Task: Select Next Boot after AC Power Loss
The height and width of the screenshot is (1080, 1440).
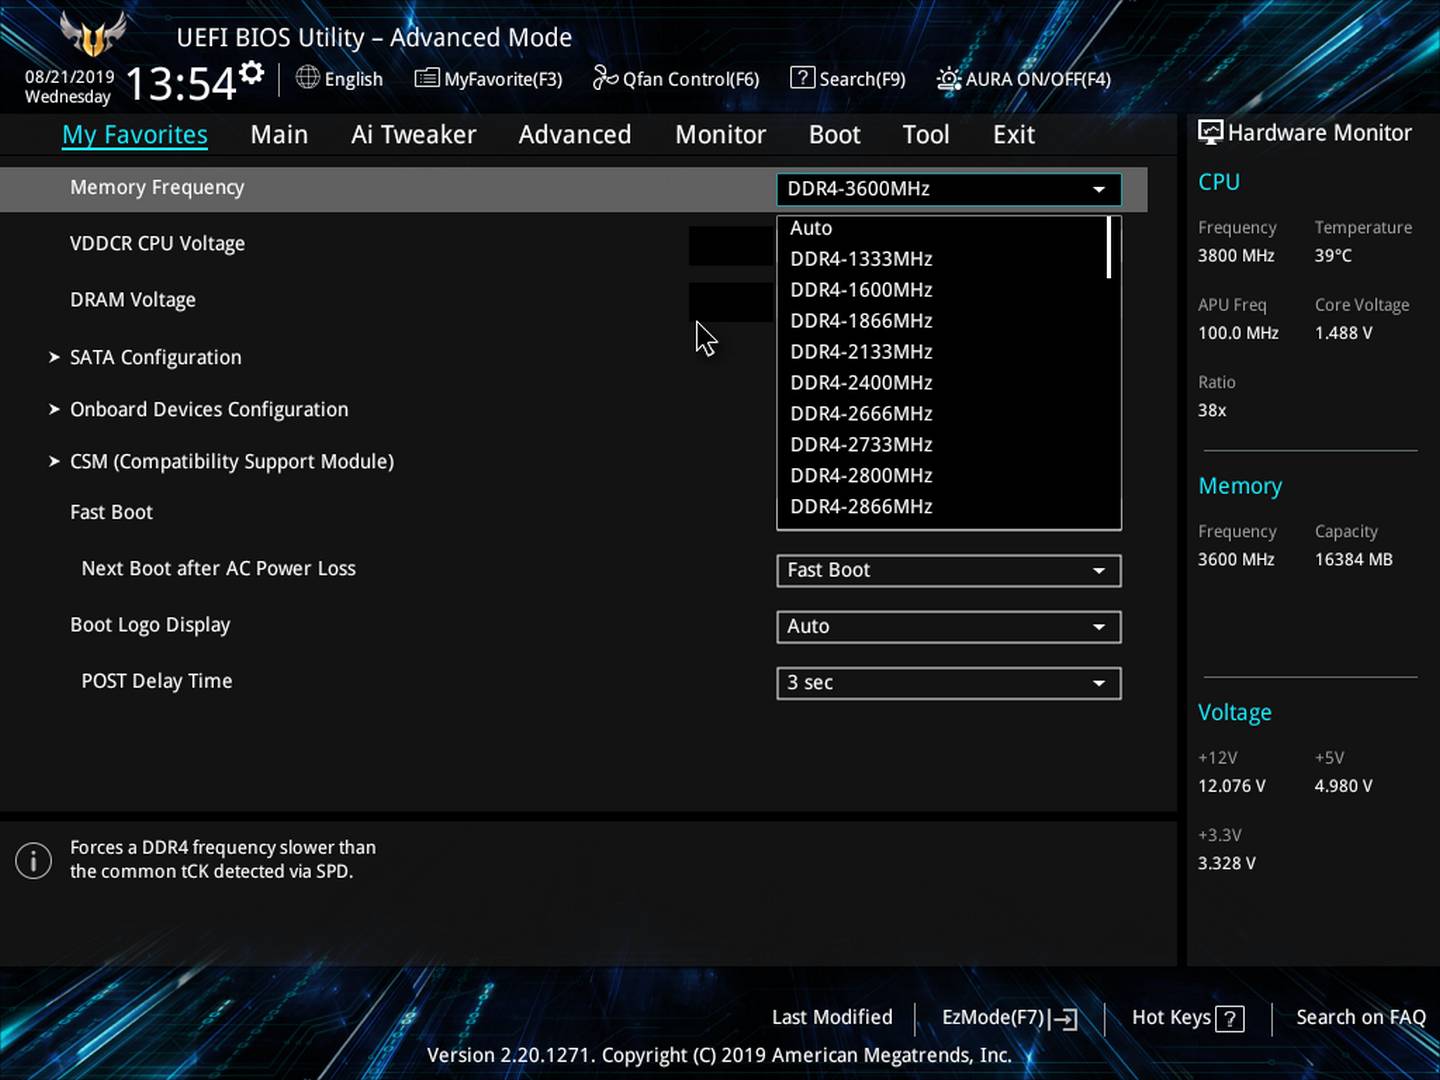Action: click(218, 568)
